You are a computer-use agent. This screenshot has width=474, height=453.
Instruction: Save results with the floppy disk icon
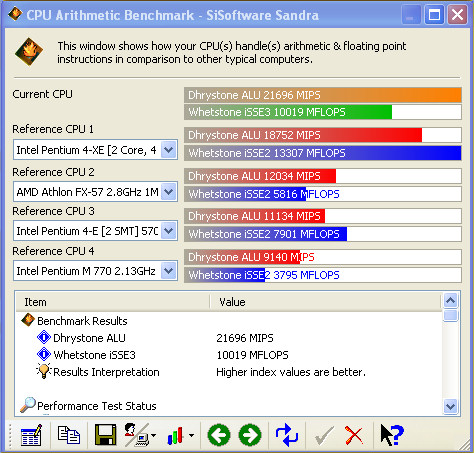pos(105,435)
